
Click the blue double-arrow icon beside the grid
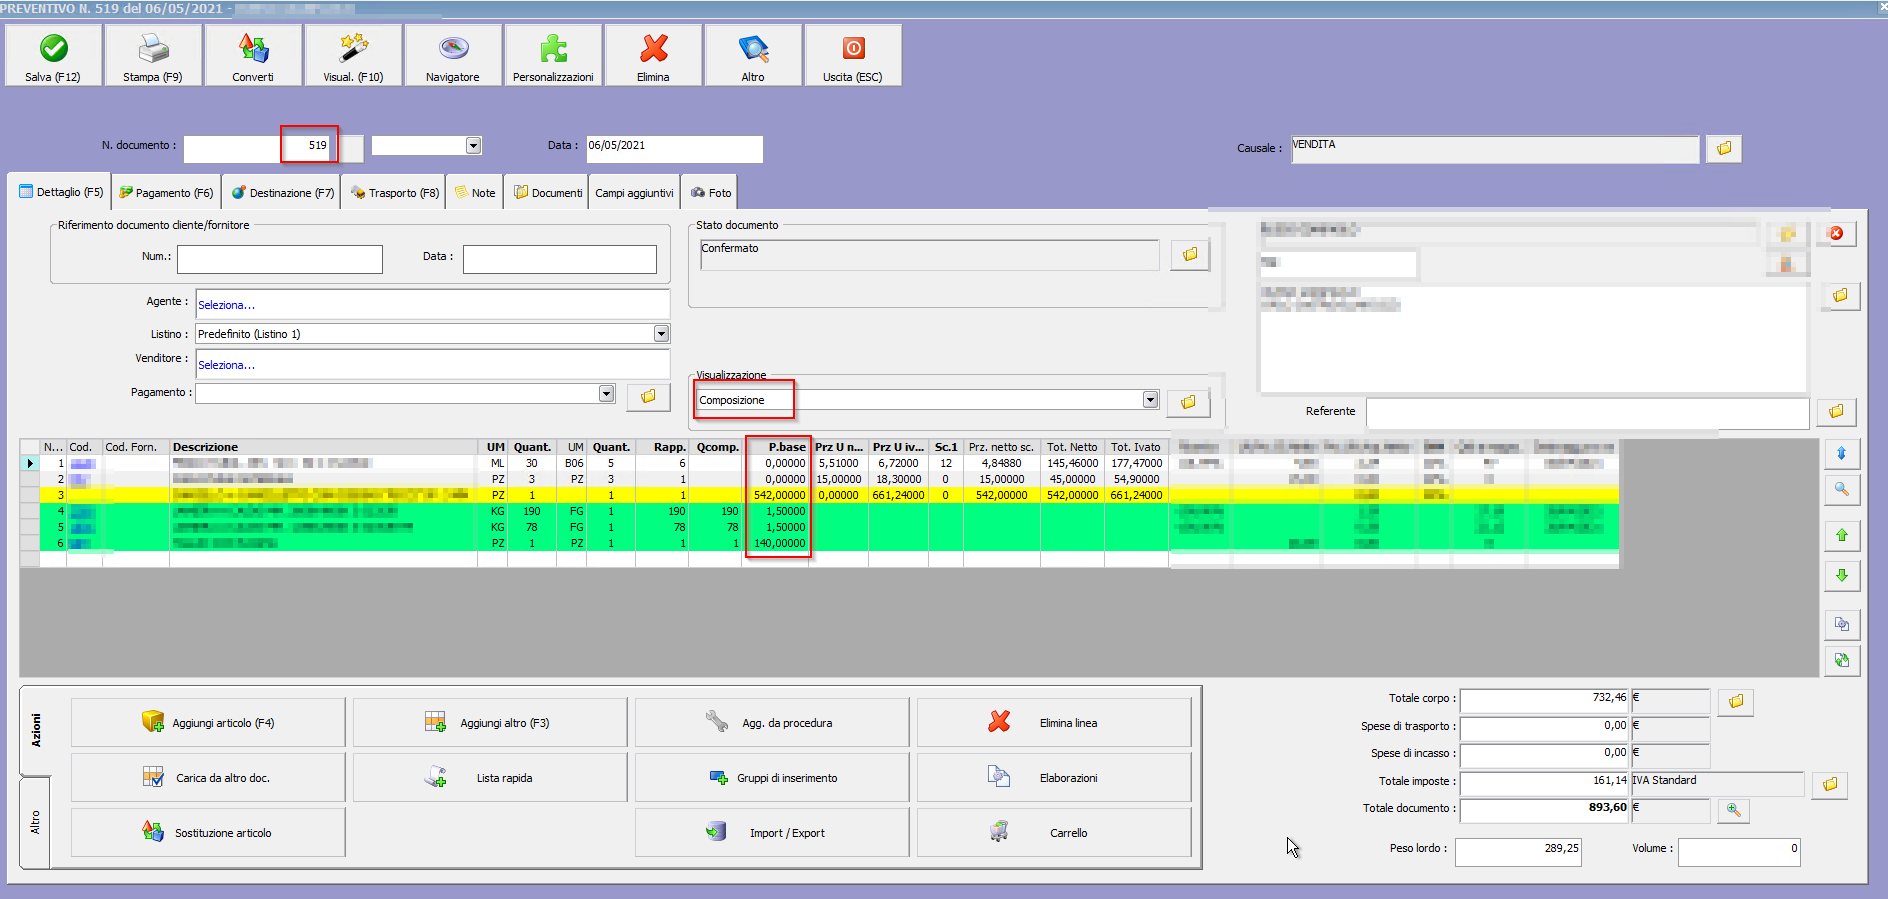[x=1841, y=454]
